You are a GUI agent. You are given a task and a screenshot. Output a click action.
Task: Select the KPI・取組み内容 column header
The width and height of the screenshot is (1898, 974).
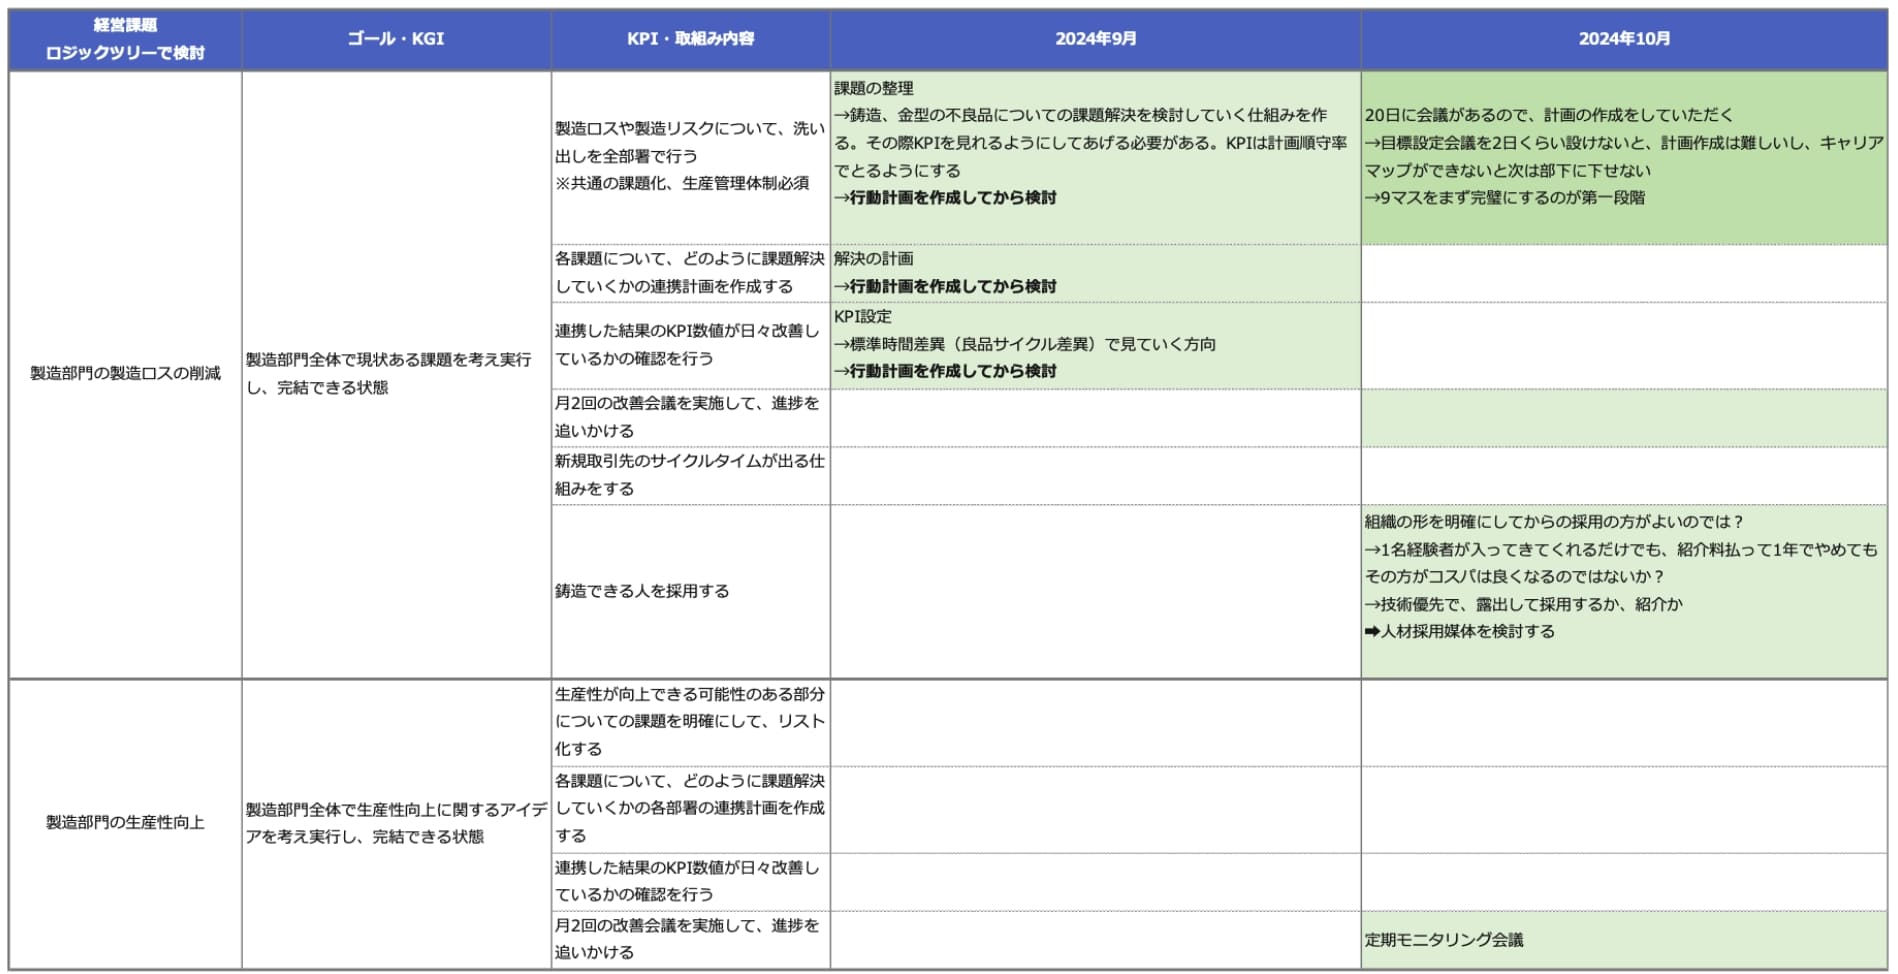[x=690, y=40]
